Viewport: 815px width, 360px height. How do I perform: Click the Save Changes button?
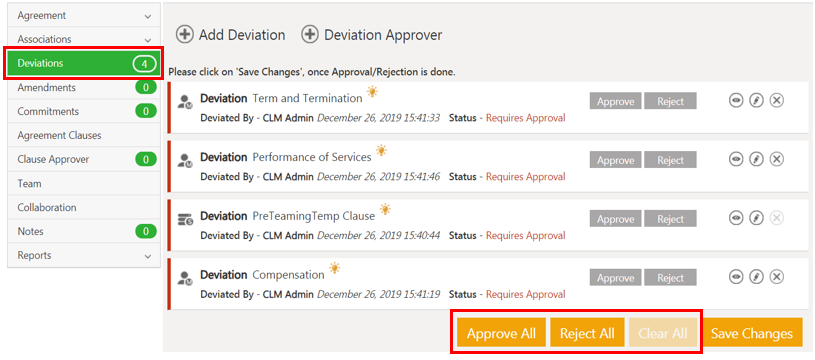(752, 333)
